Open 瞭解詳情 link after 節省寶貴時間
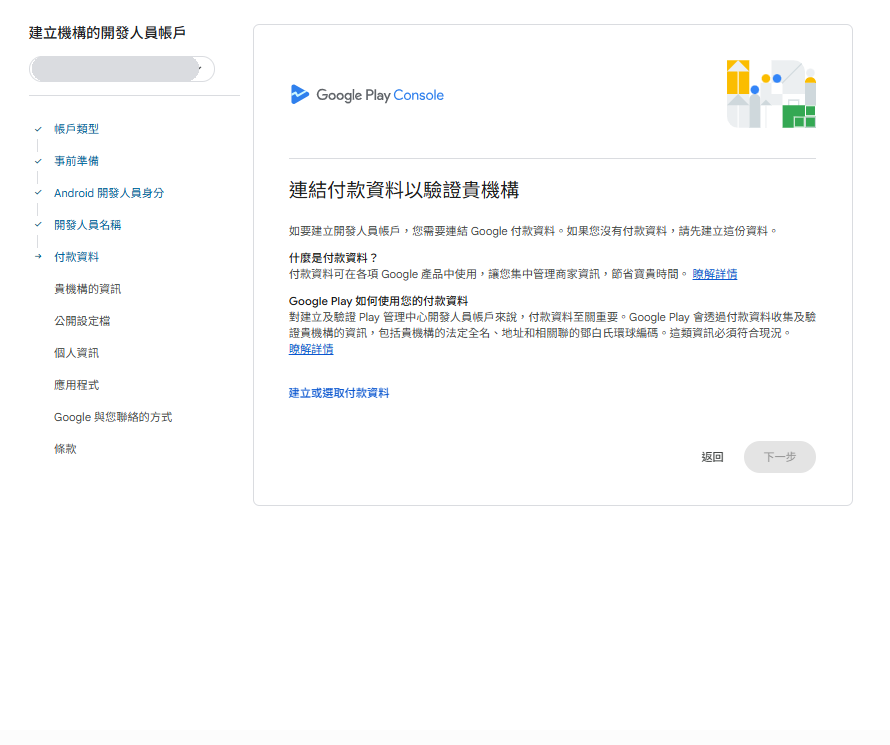890x745 pixels. [715, 274]
